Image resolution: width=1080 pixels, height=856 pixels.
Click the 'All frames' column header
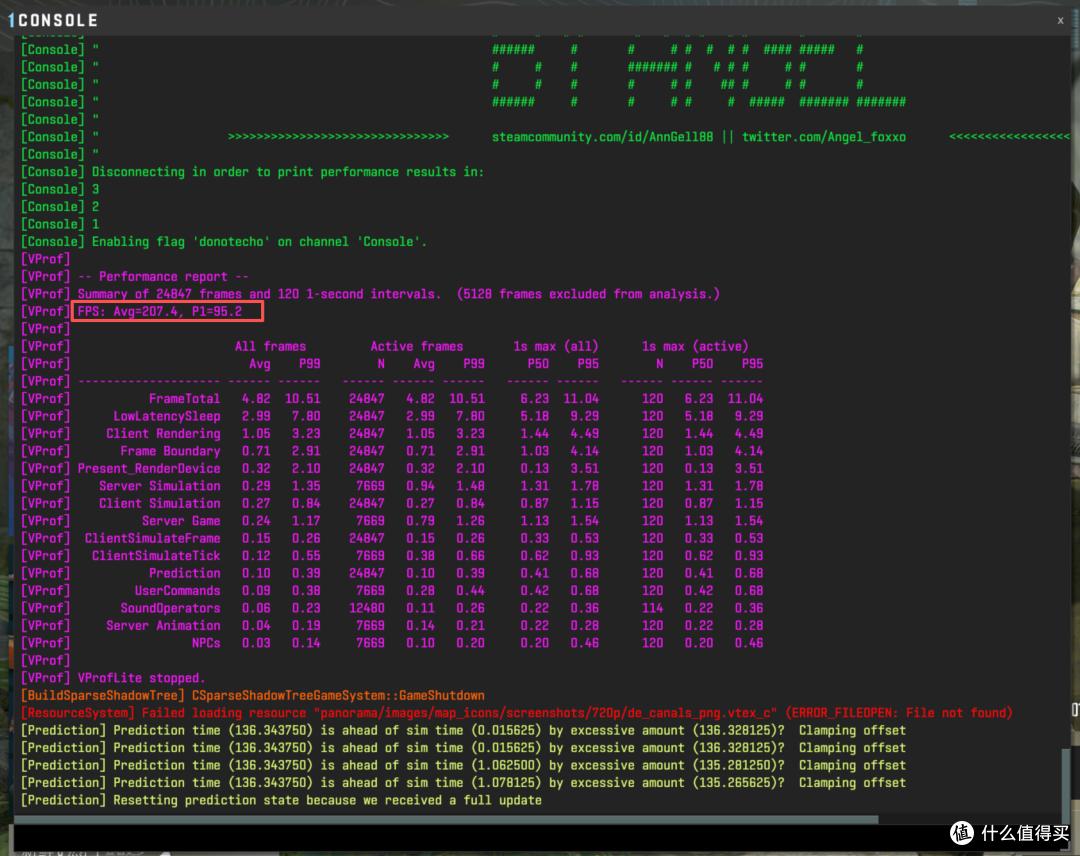[x=270, y=346]
